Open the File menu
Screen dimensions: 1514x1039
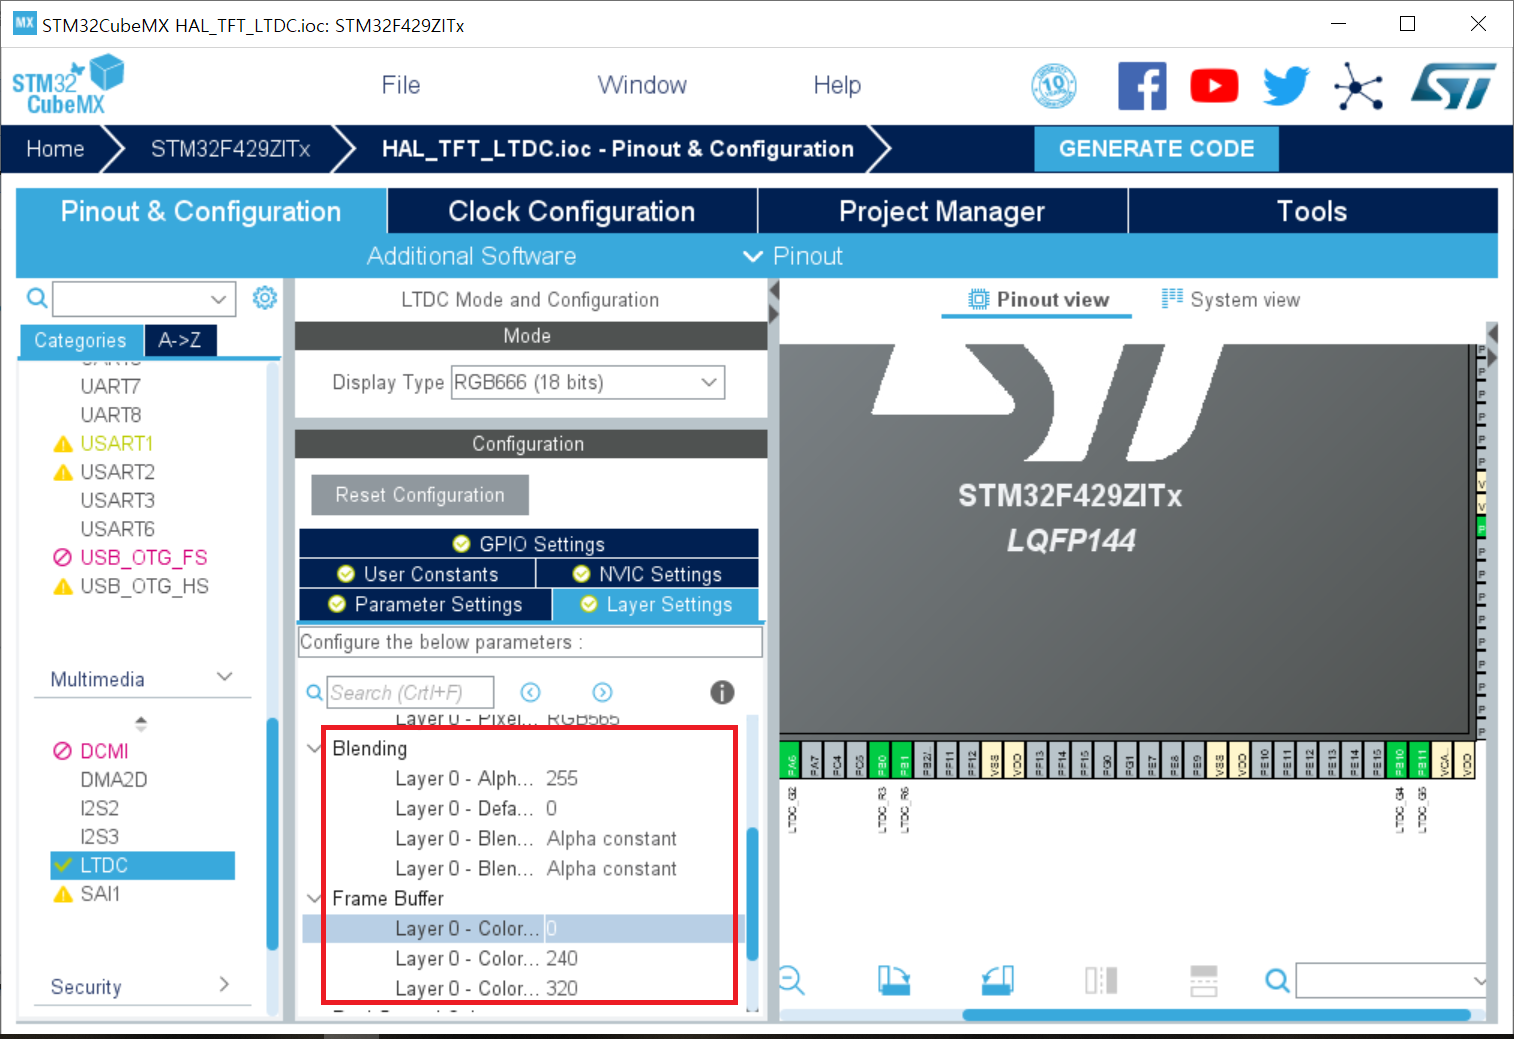point(401,85)
